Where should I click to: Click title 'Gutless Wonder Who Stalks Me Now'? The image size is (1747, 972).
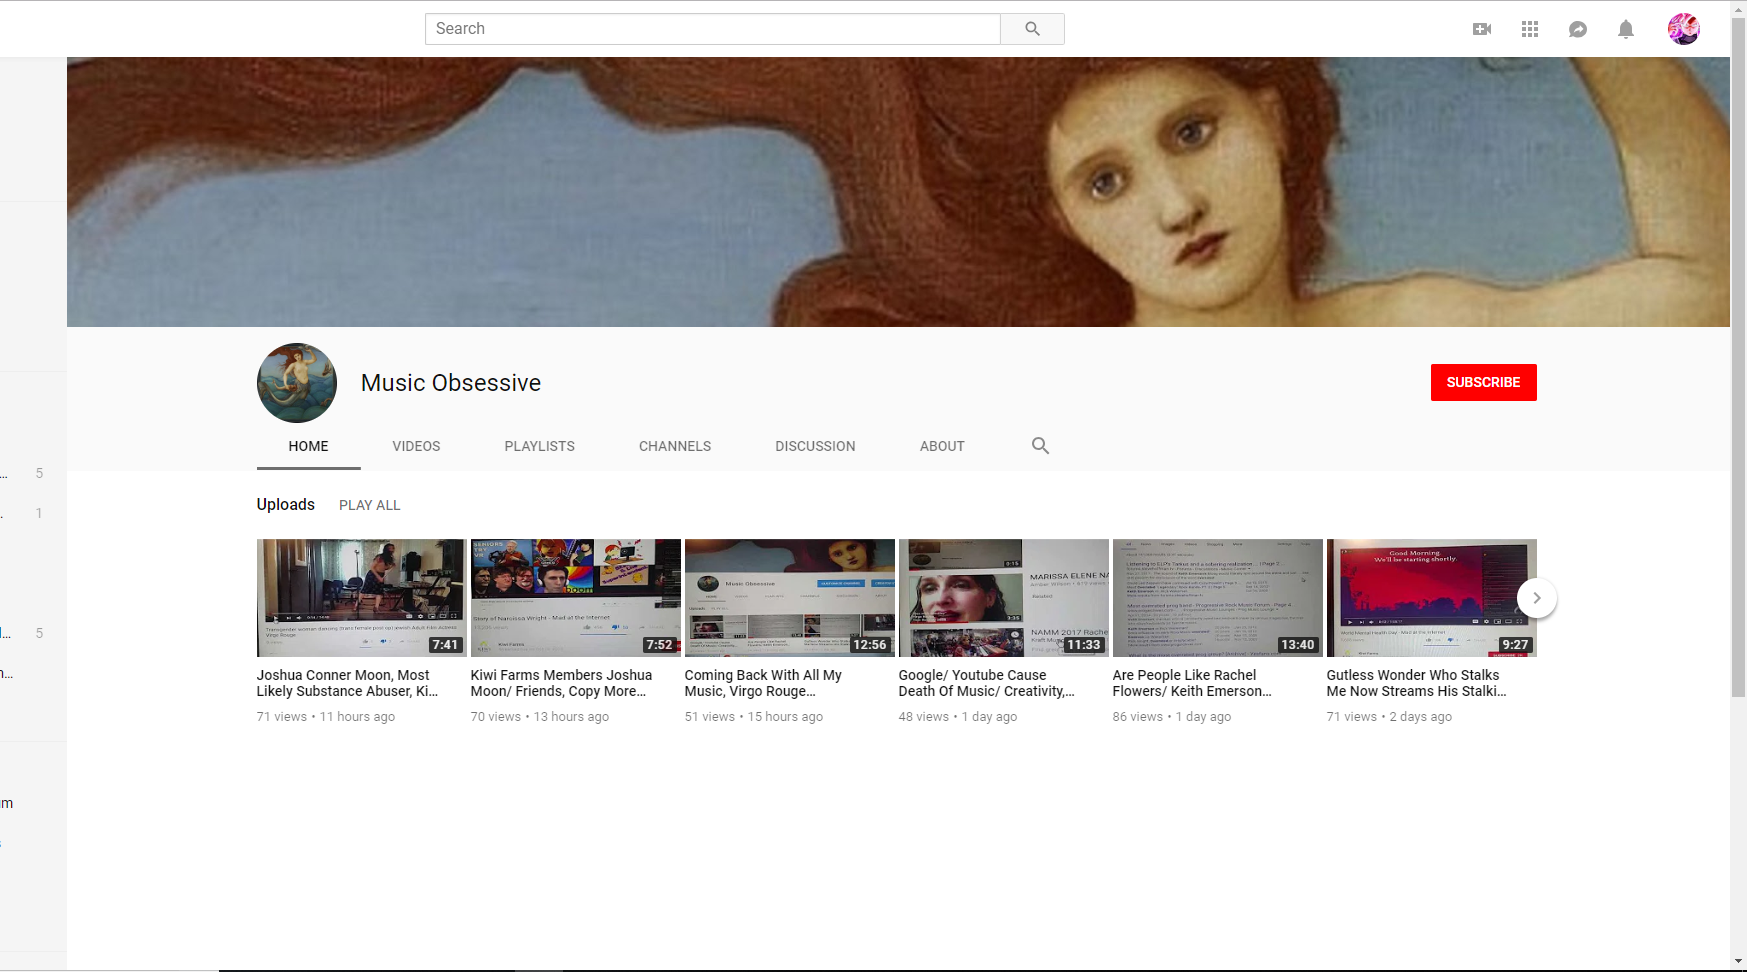1416,683
